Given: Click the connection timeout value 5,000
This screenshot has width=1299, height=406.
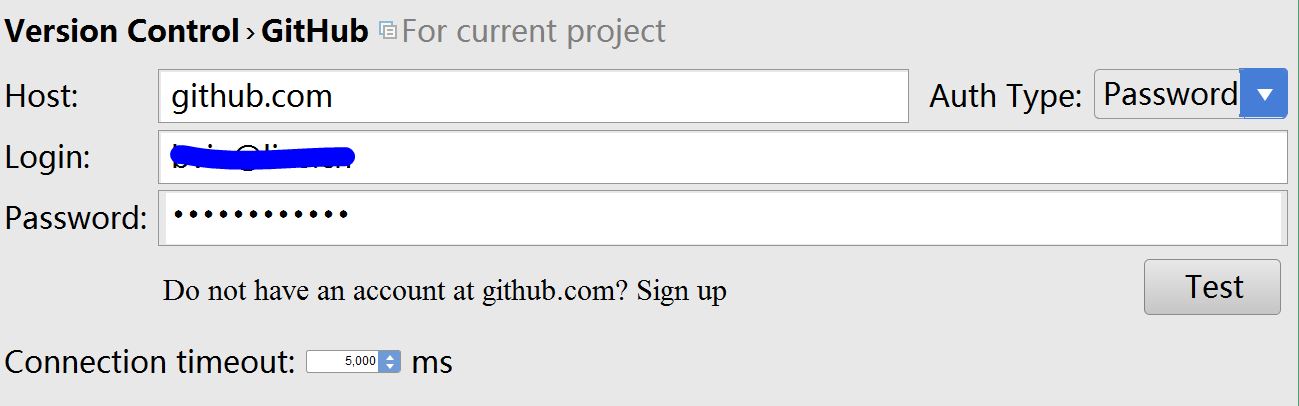Looking at the screenshot, I should (x=344, y=361).
